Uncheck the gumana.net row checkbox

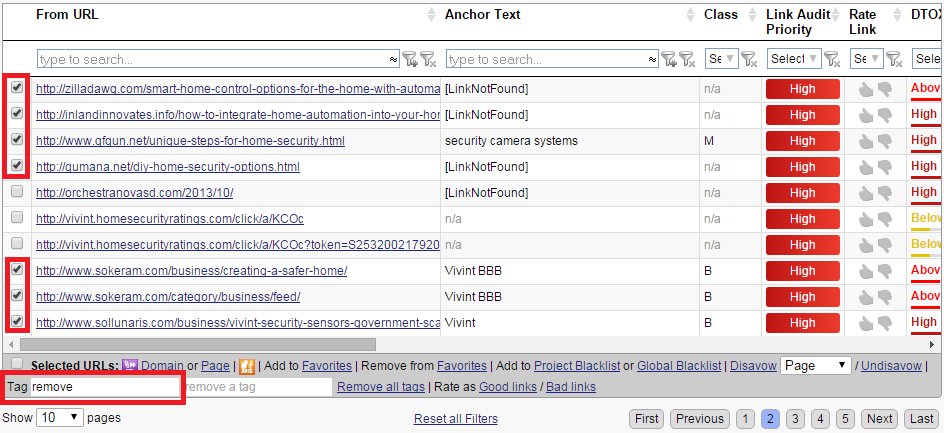(x=17, y=166)
